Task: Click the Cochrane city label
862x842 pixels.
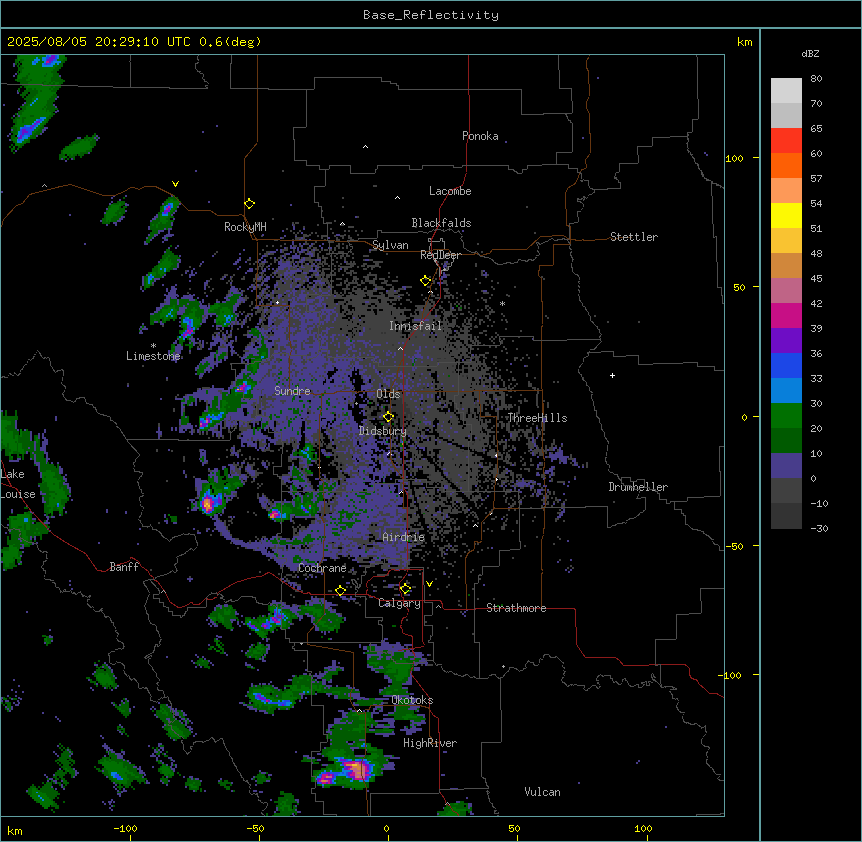Action: click(x=322, y=568)
